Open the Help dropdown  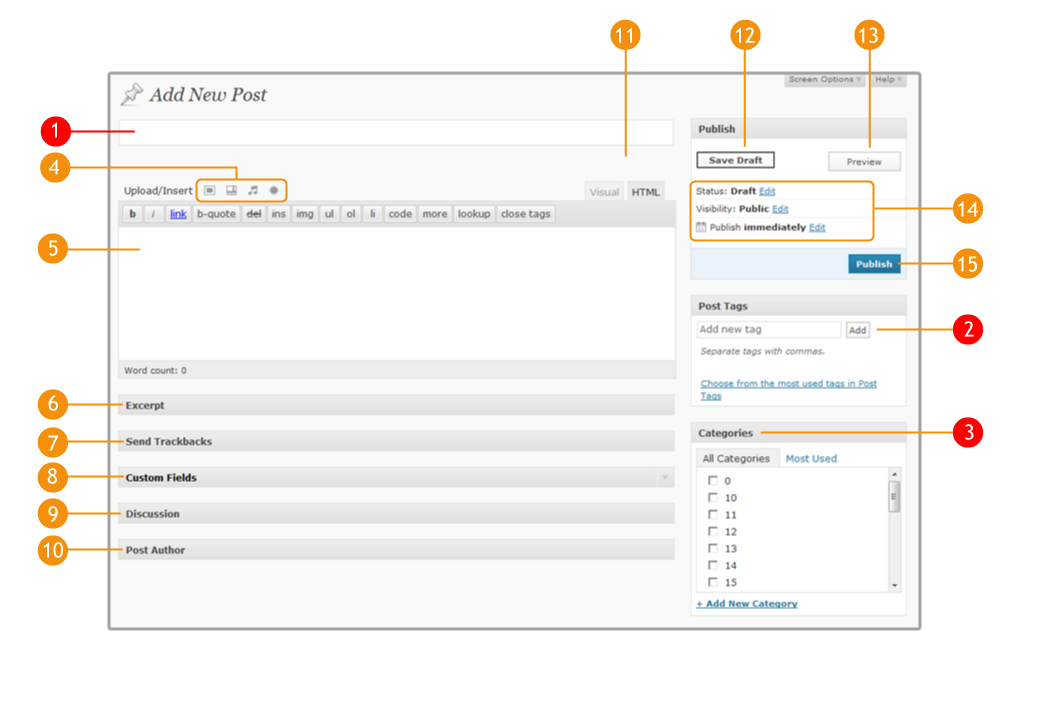tap(889, 80)
